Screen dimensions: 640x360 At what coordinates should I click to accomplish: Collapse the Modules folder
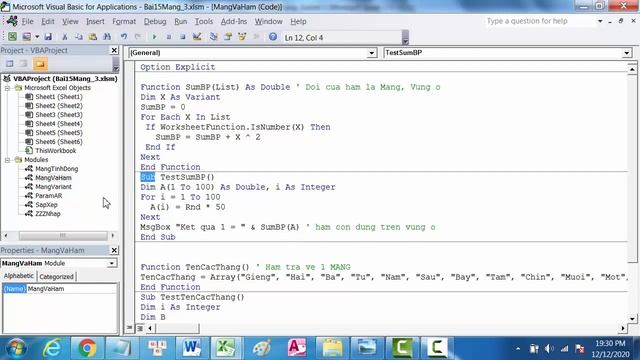pyautogui.click(x=7, y=160)
